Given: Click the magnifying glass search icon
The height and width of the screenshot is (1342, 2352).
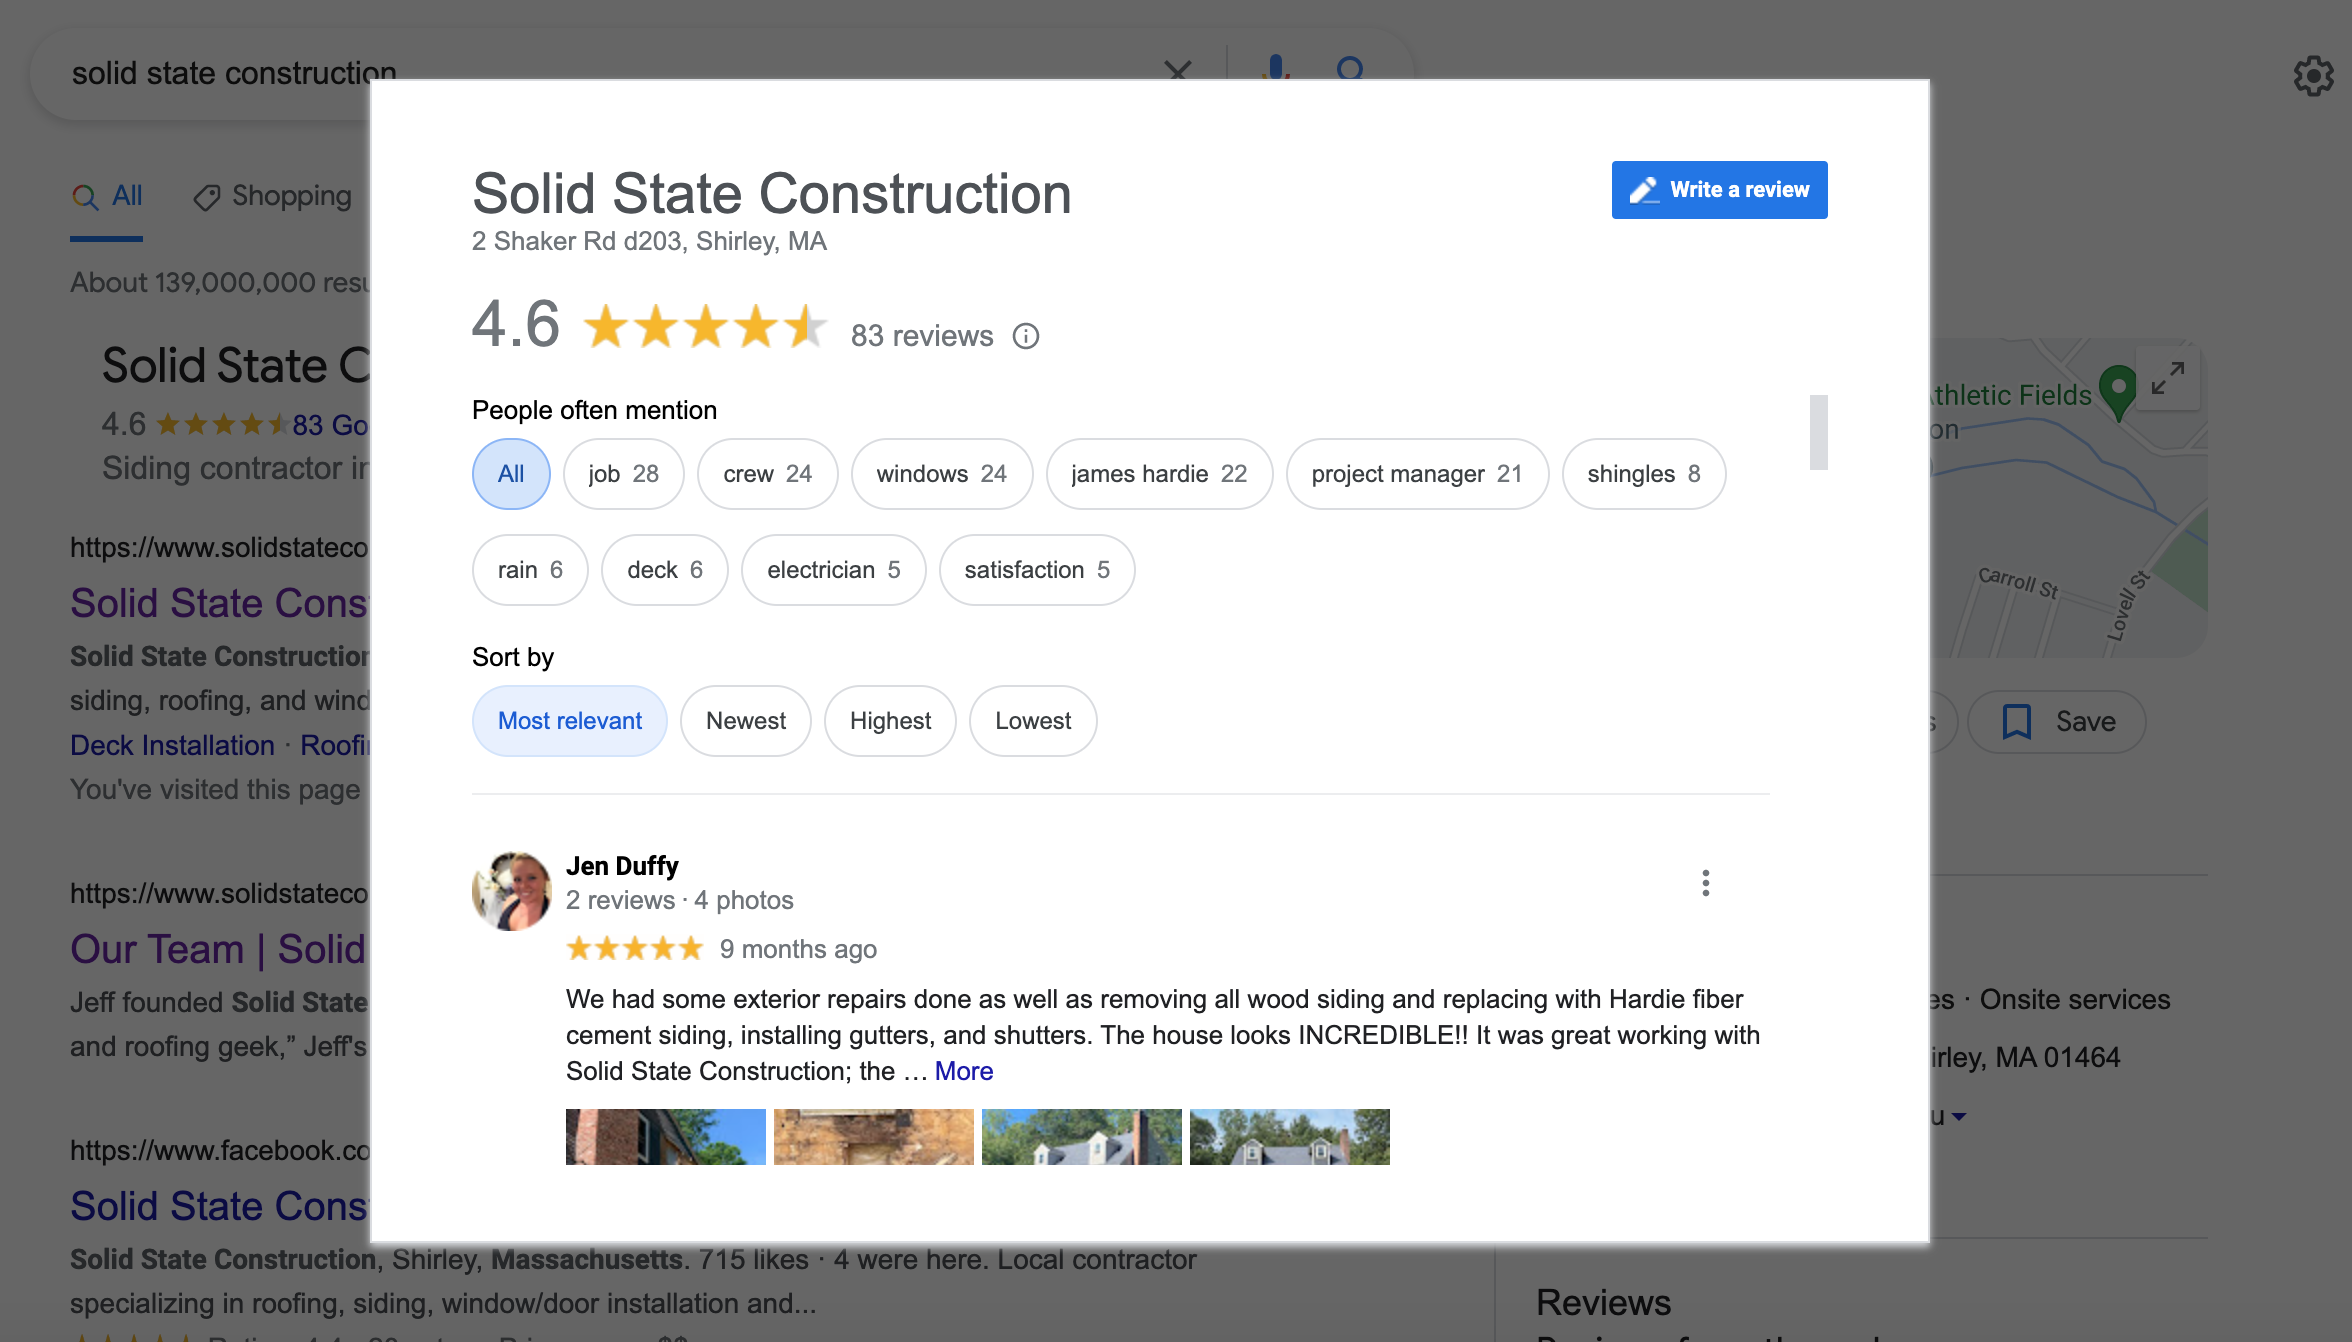Looking at the screenshot, I should (1350, 68).
